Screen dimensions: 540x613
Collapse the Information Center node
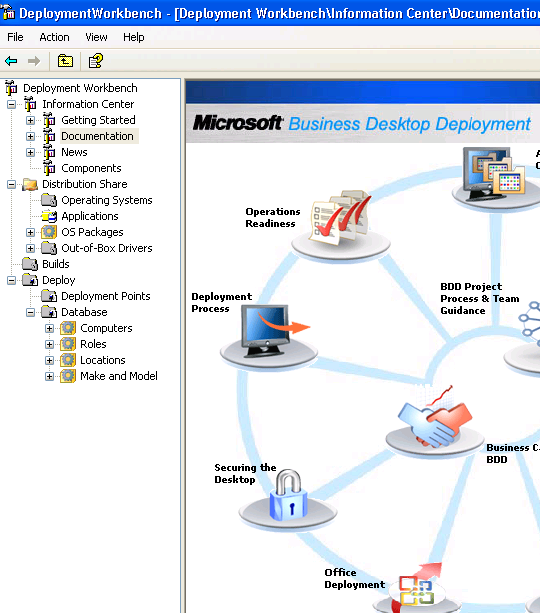(x=11, y=104)
